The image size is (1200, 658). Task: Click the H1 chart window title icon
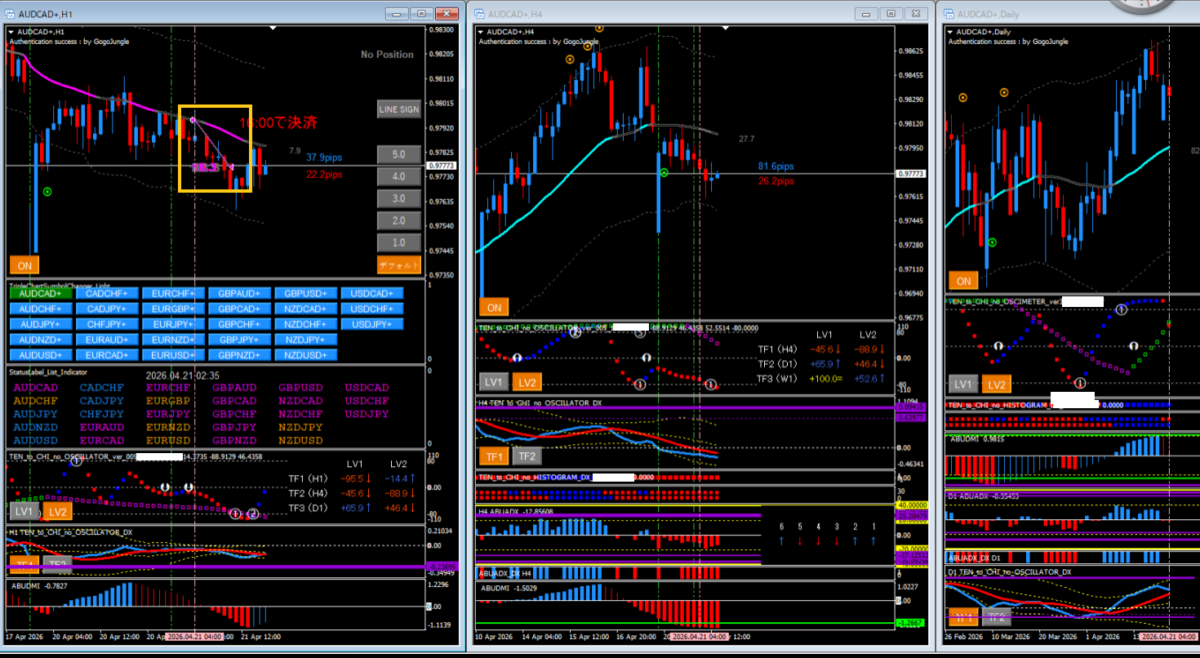pos(10,14)
